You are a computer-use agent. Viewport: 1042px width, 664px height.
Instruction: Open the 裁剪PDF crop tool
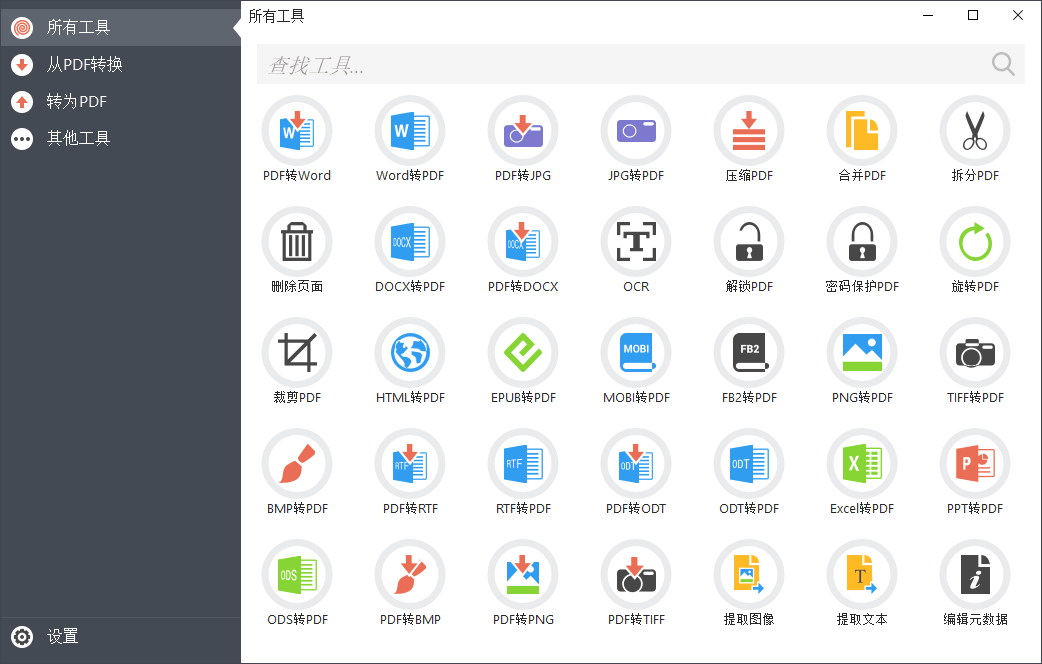[297, 353]
